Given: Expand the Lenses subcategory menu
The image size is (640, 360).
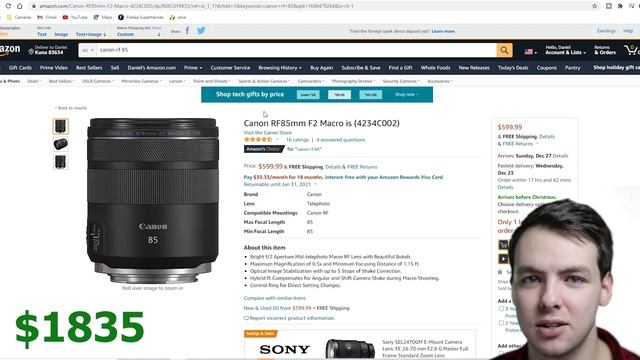Looking at the screenshot, I should click(177, 81).
